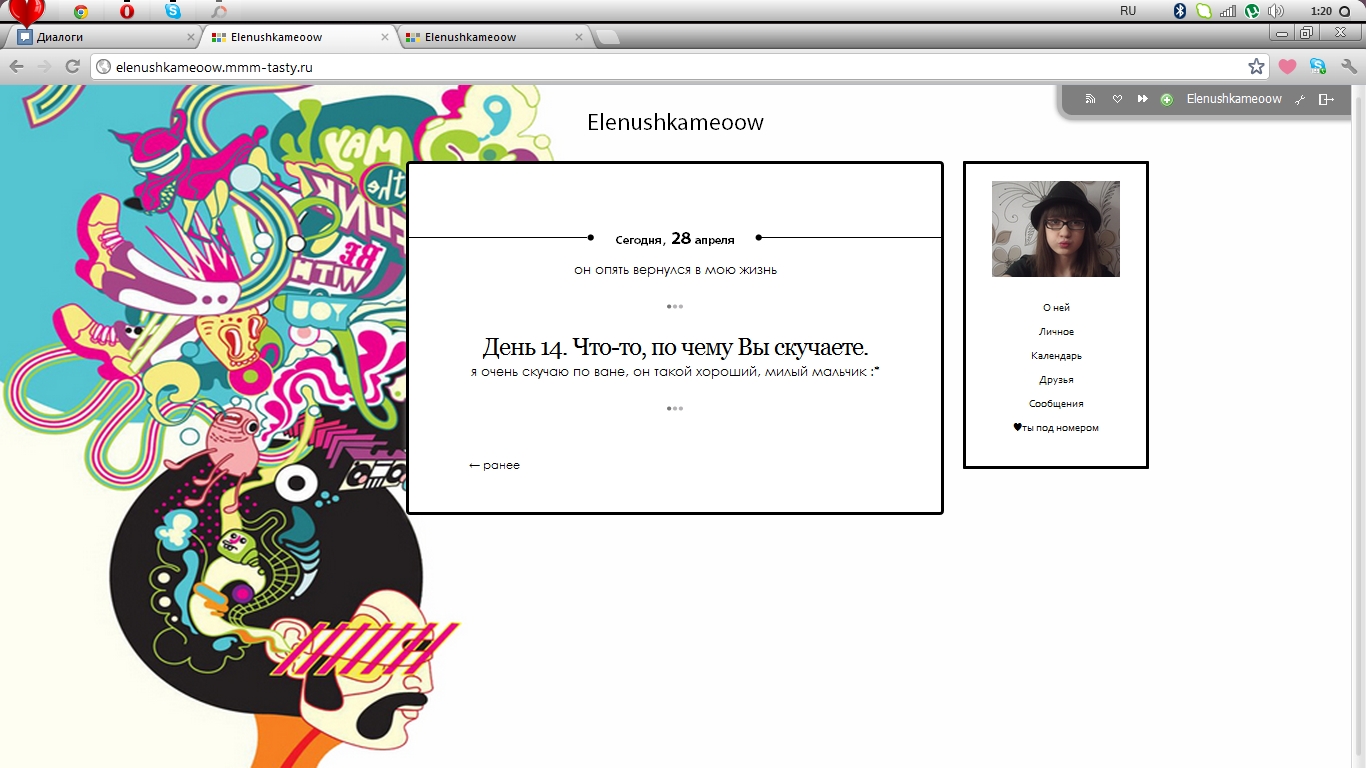
Task: Click three-dots under the День 14 post
Action: (x=675, y=409)
